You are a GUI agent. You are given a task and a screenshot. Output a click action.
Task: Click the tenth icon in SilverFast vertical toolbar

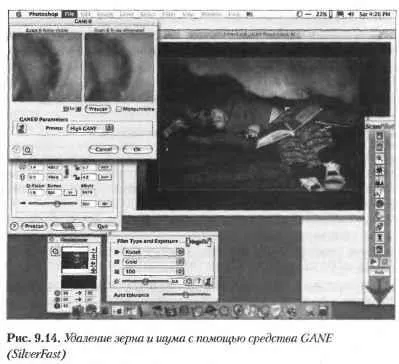(x=380, y=238)
